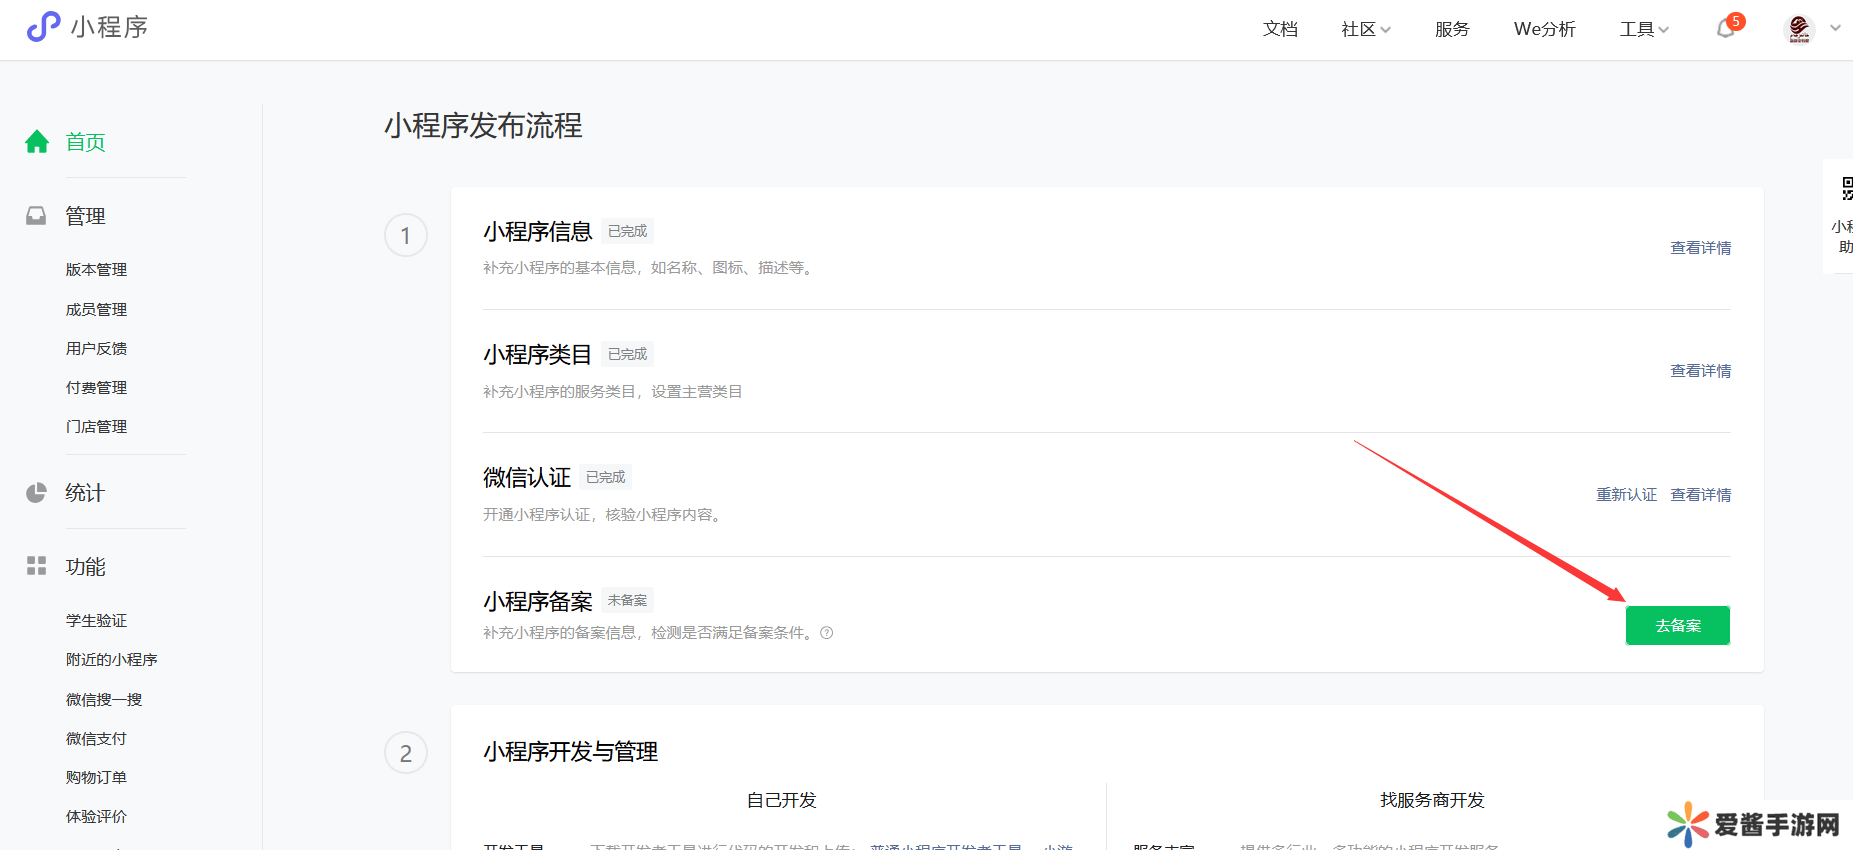Viewport: 1853px width, 850px height.
Task: Expand the 工具 dropdown menu
Action: [x=1644, y=29]
